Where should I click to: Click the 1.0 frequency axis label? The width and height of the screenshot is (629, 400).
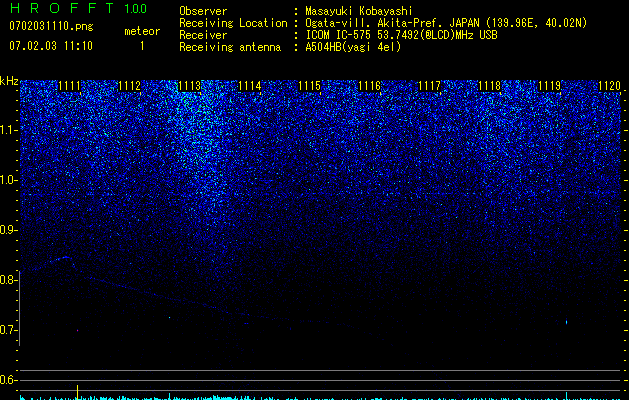(x=8, y=180)
